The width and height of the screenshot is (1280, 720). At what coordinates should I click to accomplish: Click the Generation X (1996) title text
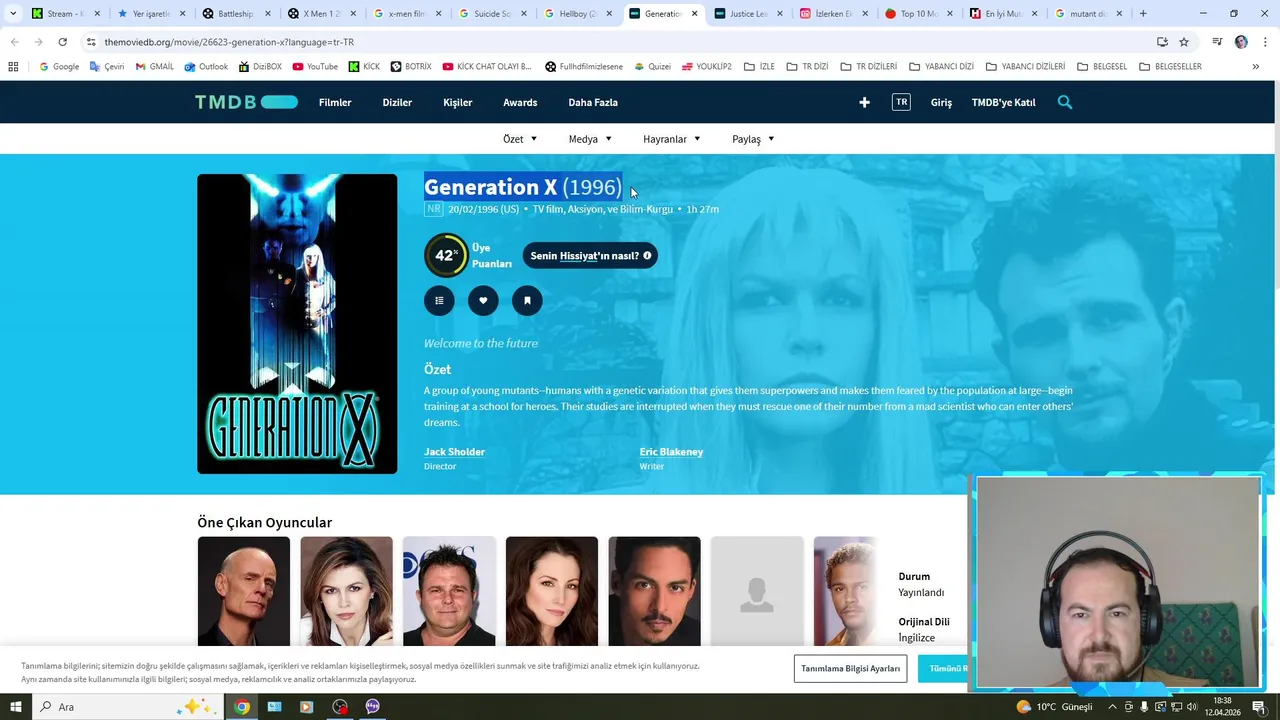click(x=523, y=187)
